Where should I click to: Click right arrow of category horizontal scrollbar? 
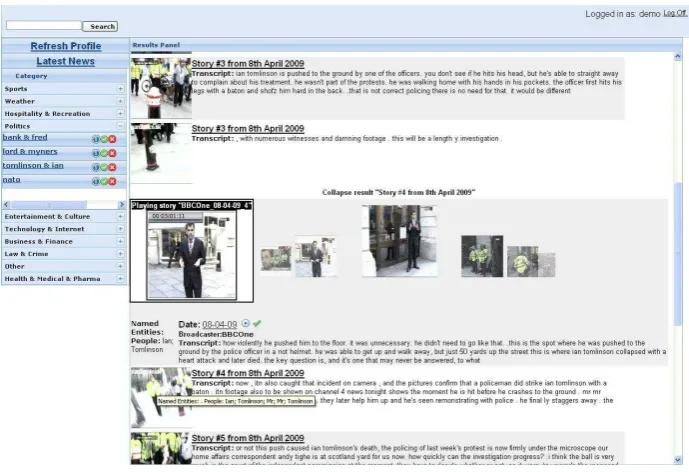point(122,205)
